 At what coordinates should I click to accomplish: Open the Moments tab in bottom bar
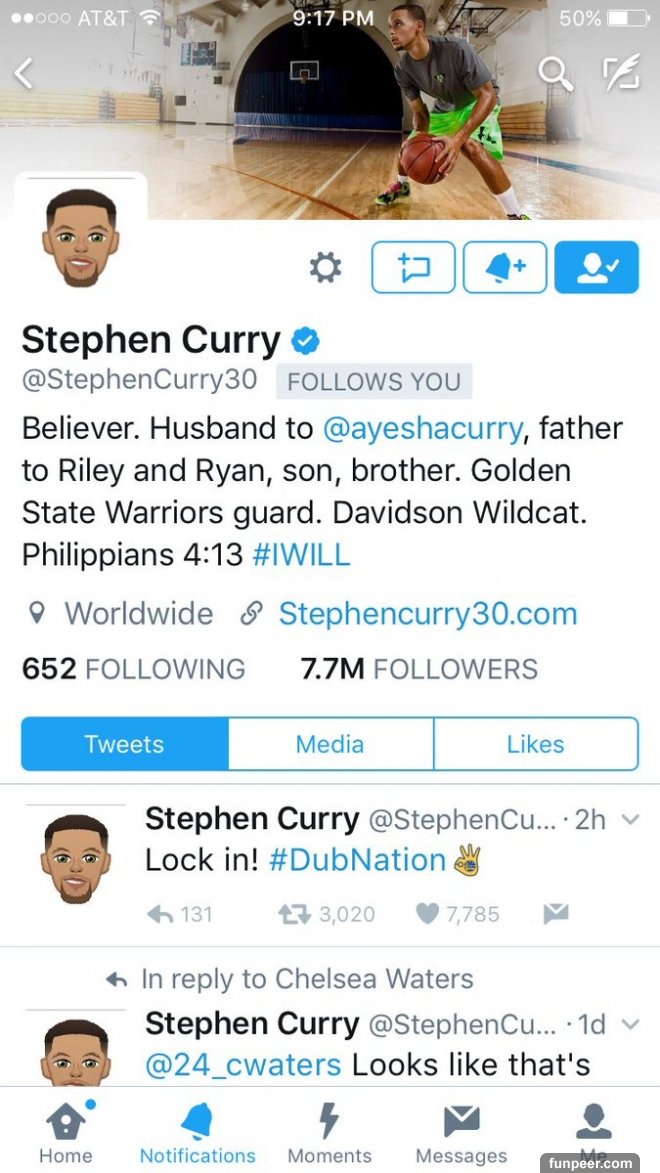coord(329,1133)
